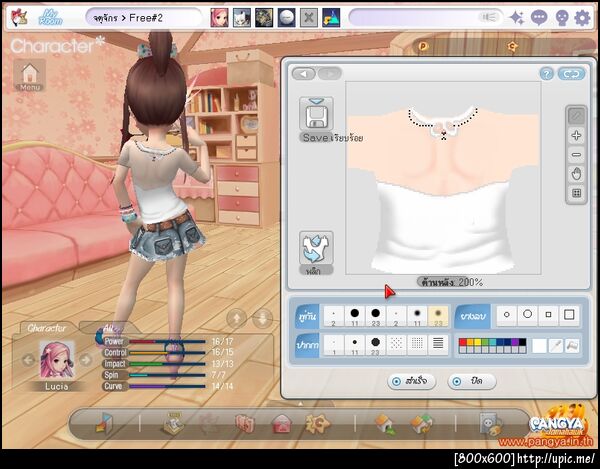This screenshot has width=600, height=469.
Task: Click the undo back arrow in editor
Action: click(x=304, y=73)
